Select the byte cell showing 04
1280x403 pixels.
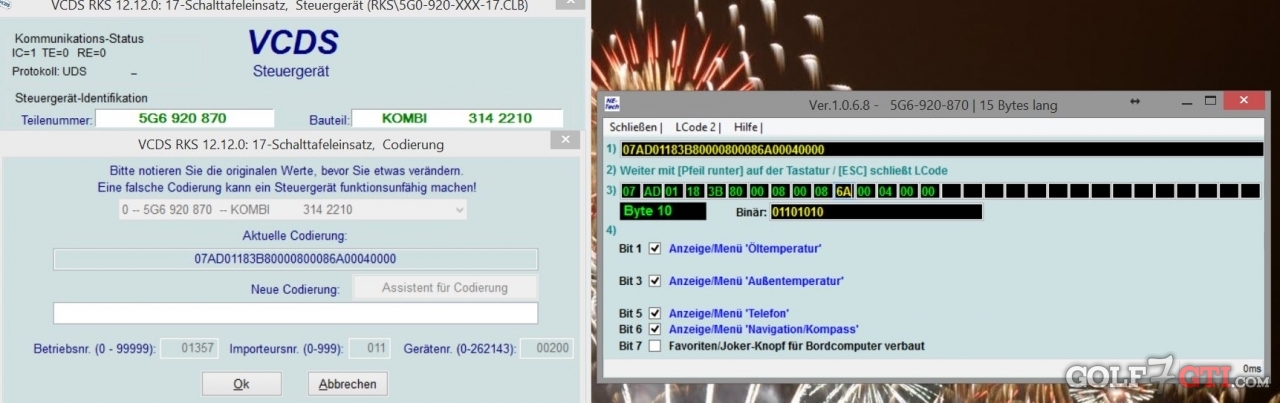coord(886,190)
